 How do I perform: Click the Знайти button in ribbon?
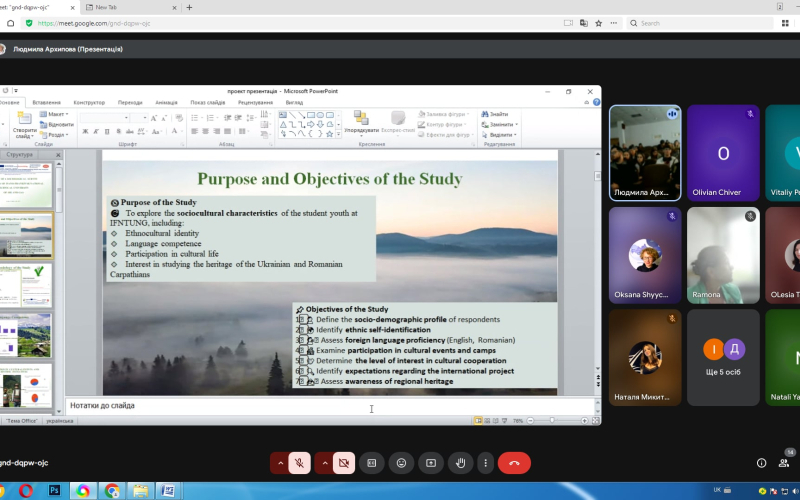[x=495, y=114]
